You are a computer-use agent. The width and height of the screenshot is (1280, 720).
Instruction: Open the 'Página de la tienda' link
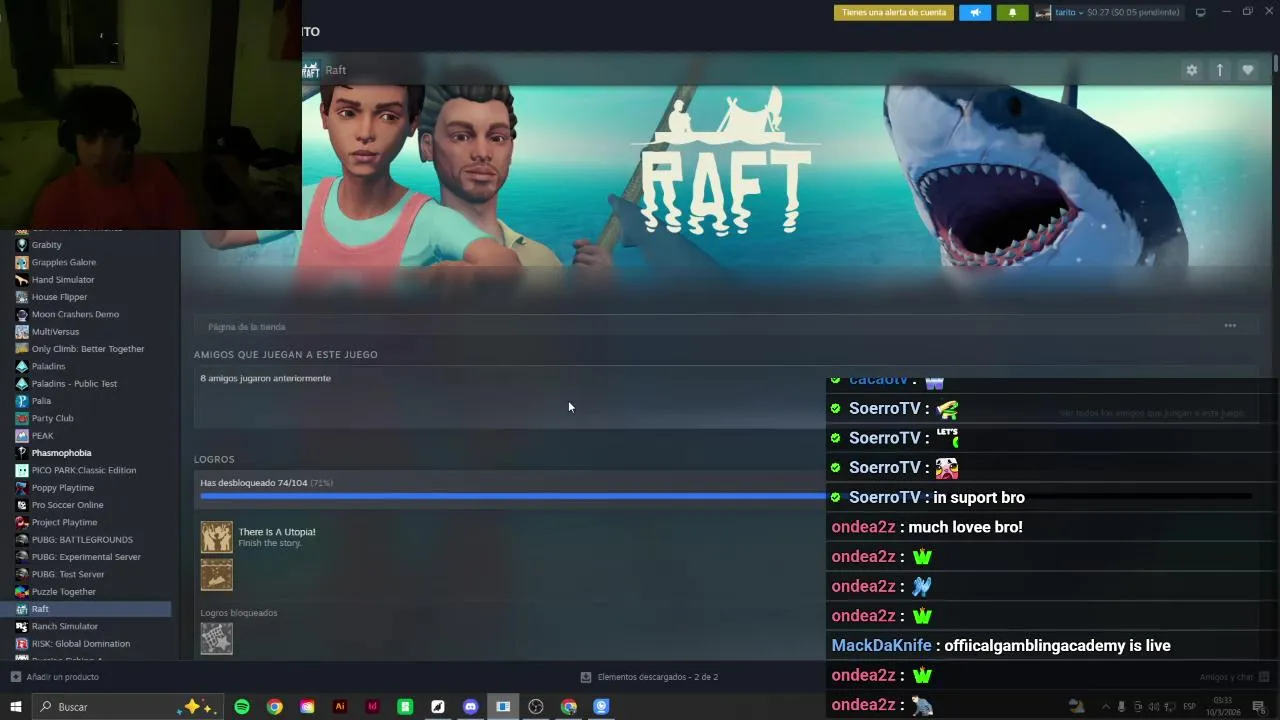(x=247, y=327)
